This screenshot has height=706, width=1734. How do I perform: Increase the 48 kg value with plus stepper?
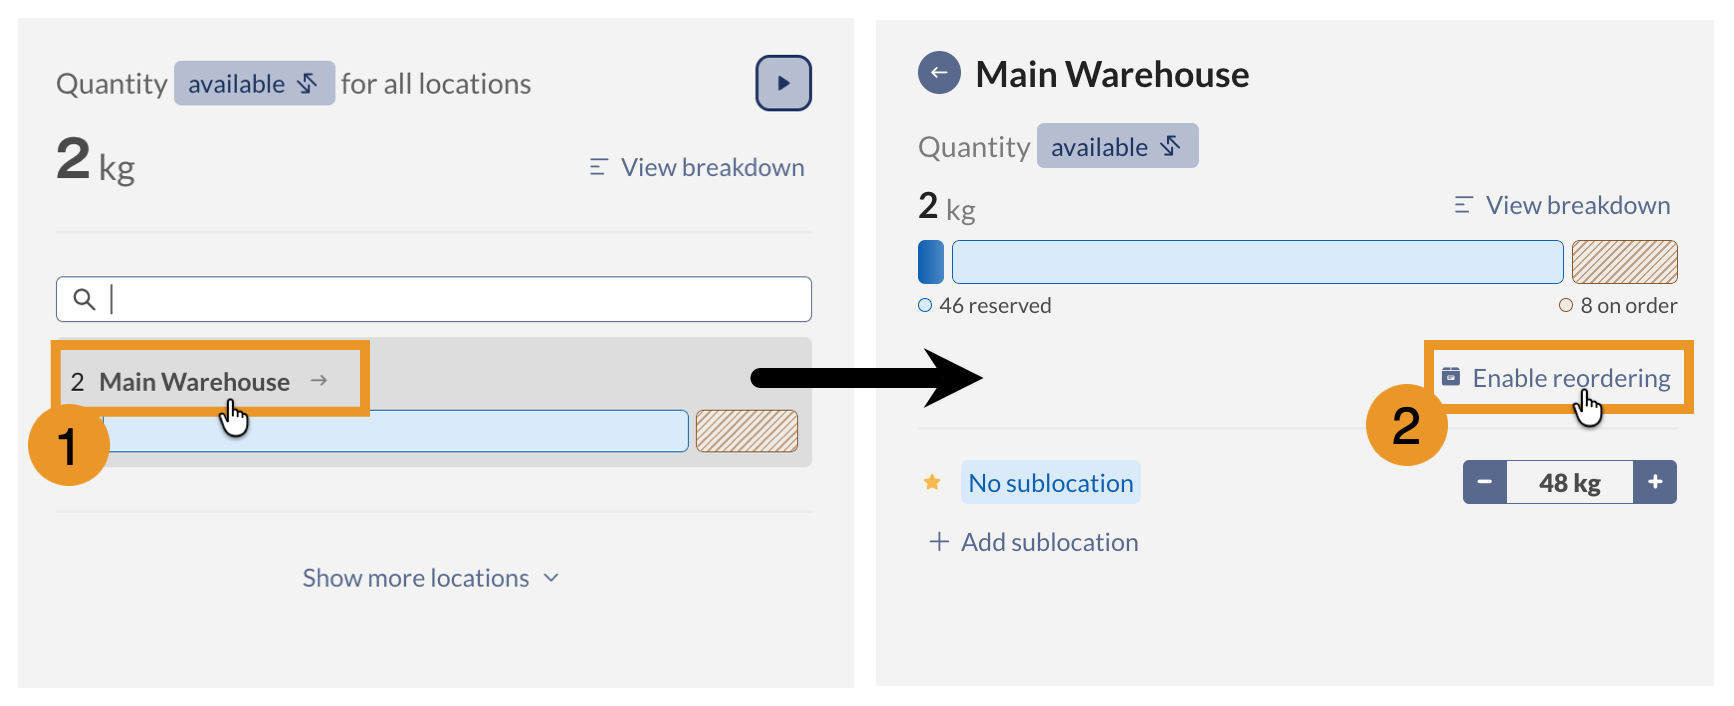[x=1656, y=482]
